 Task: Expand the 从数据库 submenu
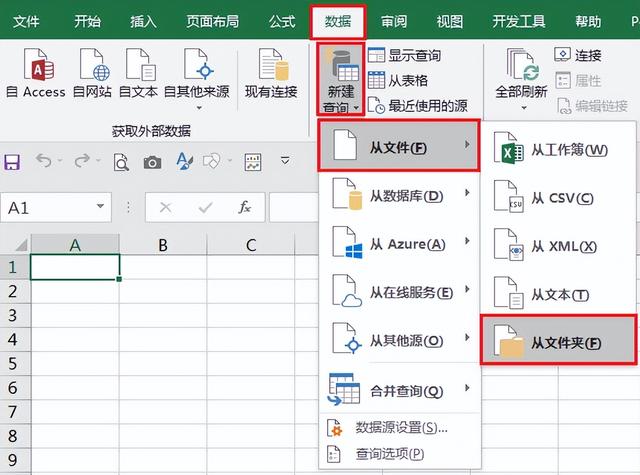click(400, 196)
